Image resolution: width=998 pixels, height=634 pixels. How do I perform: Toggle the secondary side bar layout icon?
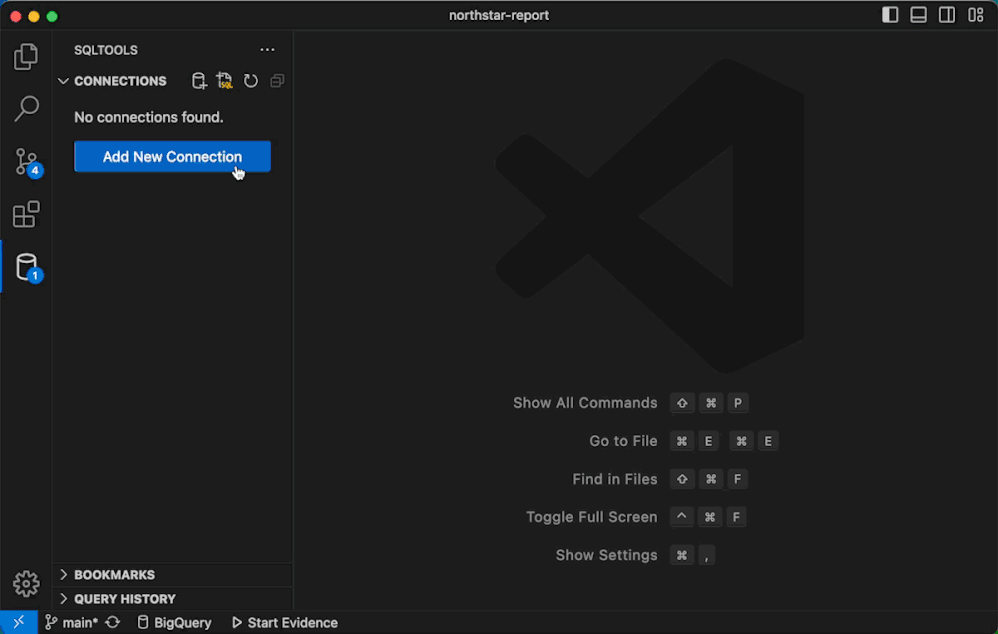click(947, 15)
